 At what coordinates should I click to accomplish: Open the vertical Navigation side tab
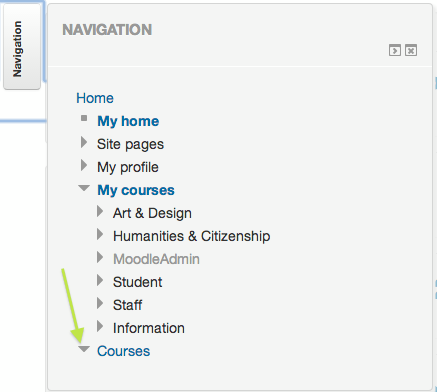(x=22, y=47)
